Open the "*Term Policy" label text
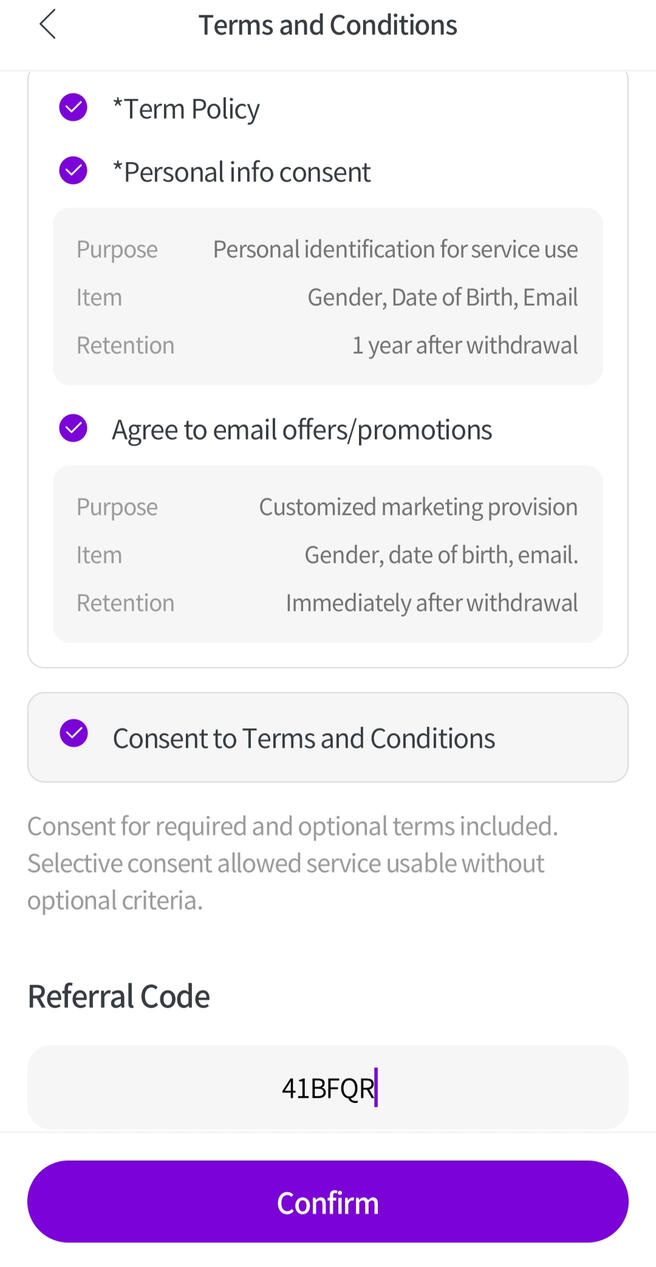Screen dimensions: 656x1267 (186, 109)
